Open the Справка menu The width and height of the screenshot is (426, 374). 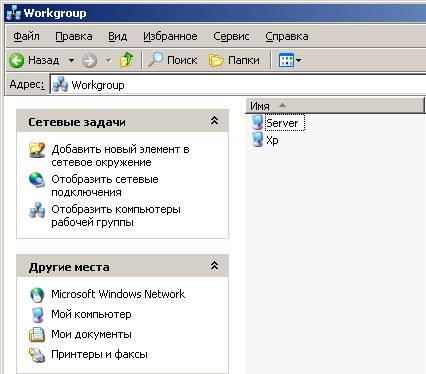287,36
